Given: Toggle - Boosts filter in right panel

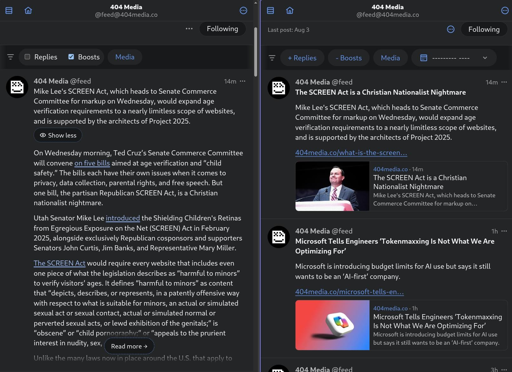Looking at the screenshot, I should click(x=349, y=58).
